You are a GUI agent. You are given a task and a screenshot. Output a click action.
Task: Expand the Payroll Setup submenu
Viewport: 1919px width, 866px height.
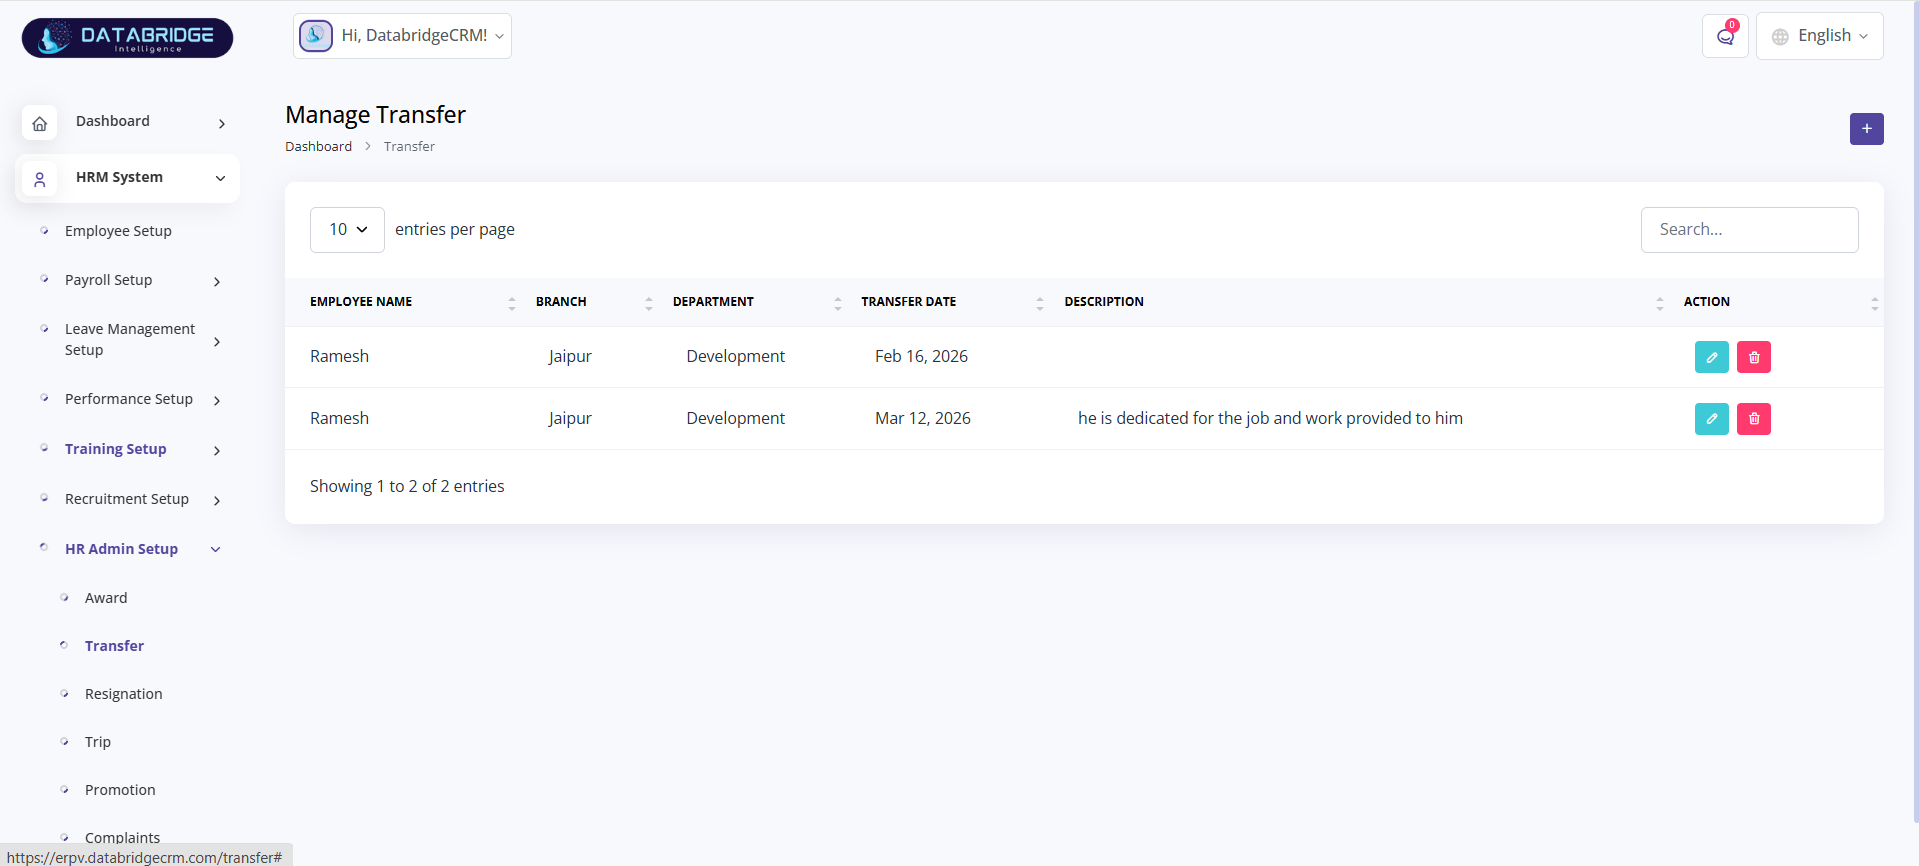[x=217, y=282]
